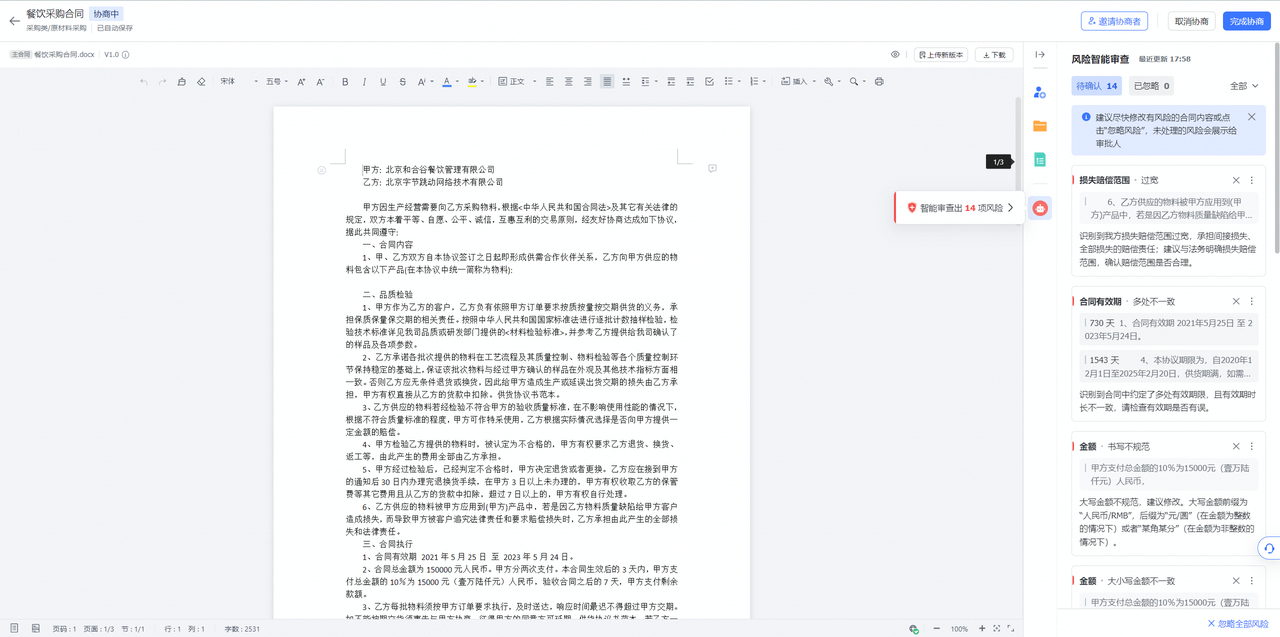Toggle document visibility eye icon

895,55
